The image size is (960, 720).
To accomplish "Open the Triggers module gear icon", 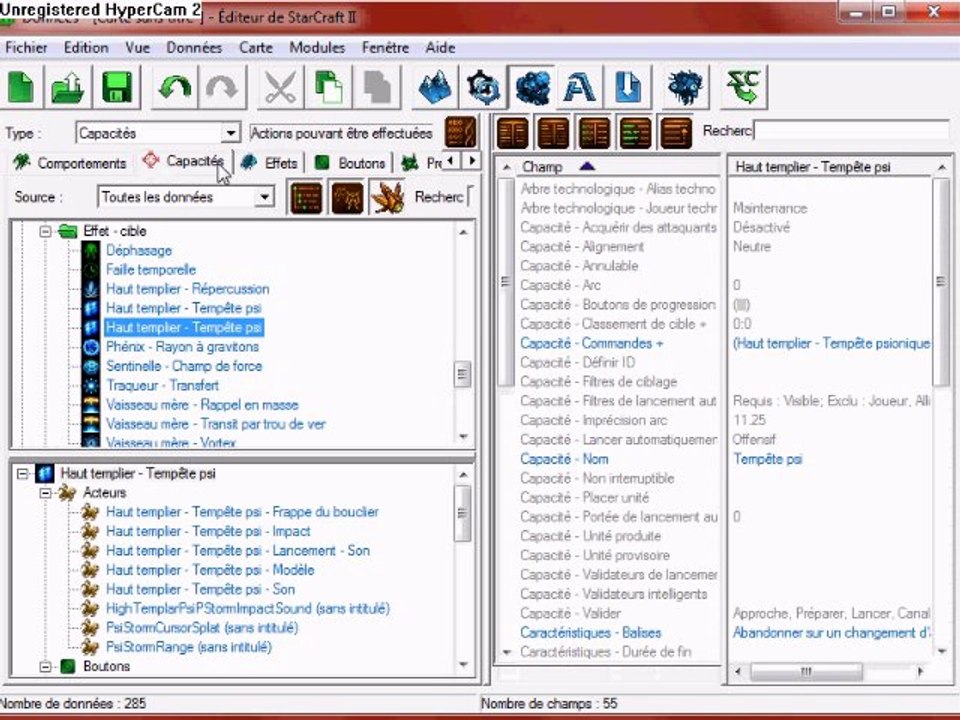I will (x=483, y=87).
